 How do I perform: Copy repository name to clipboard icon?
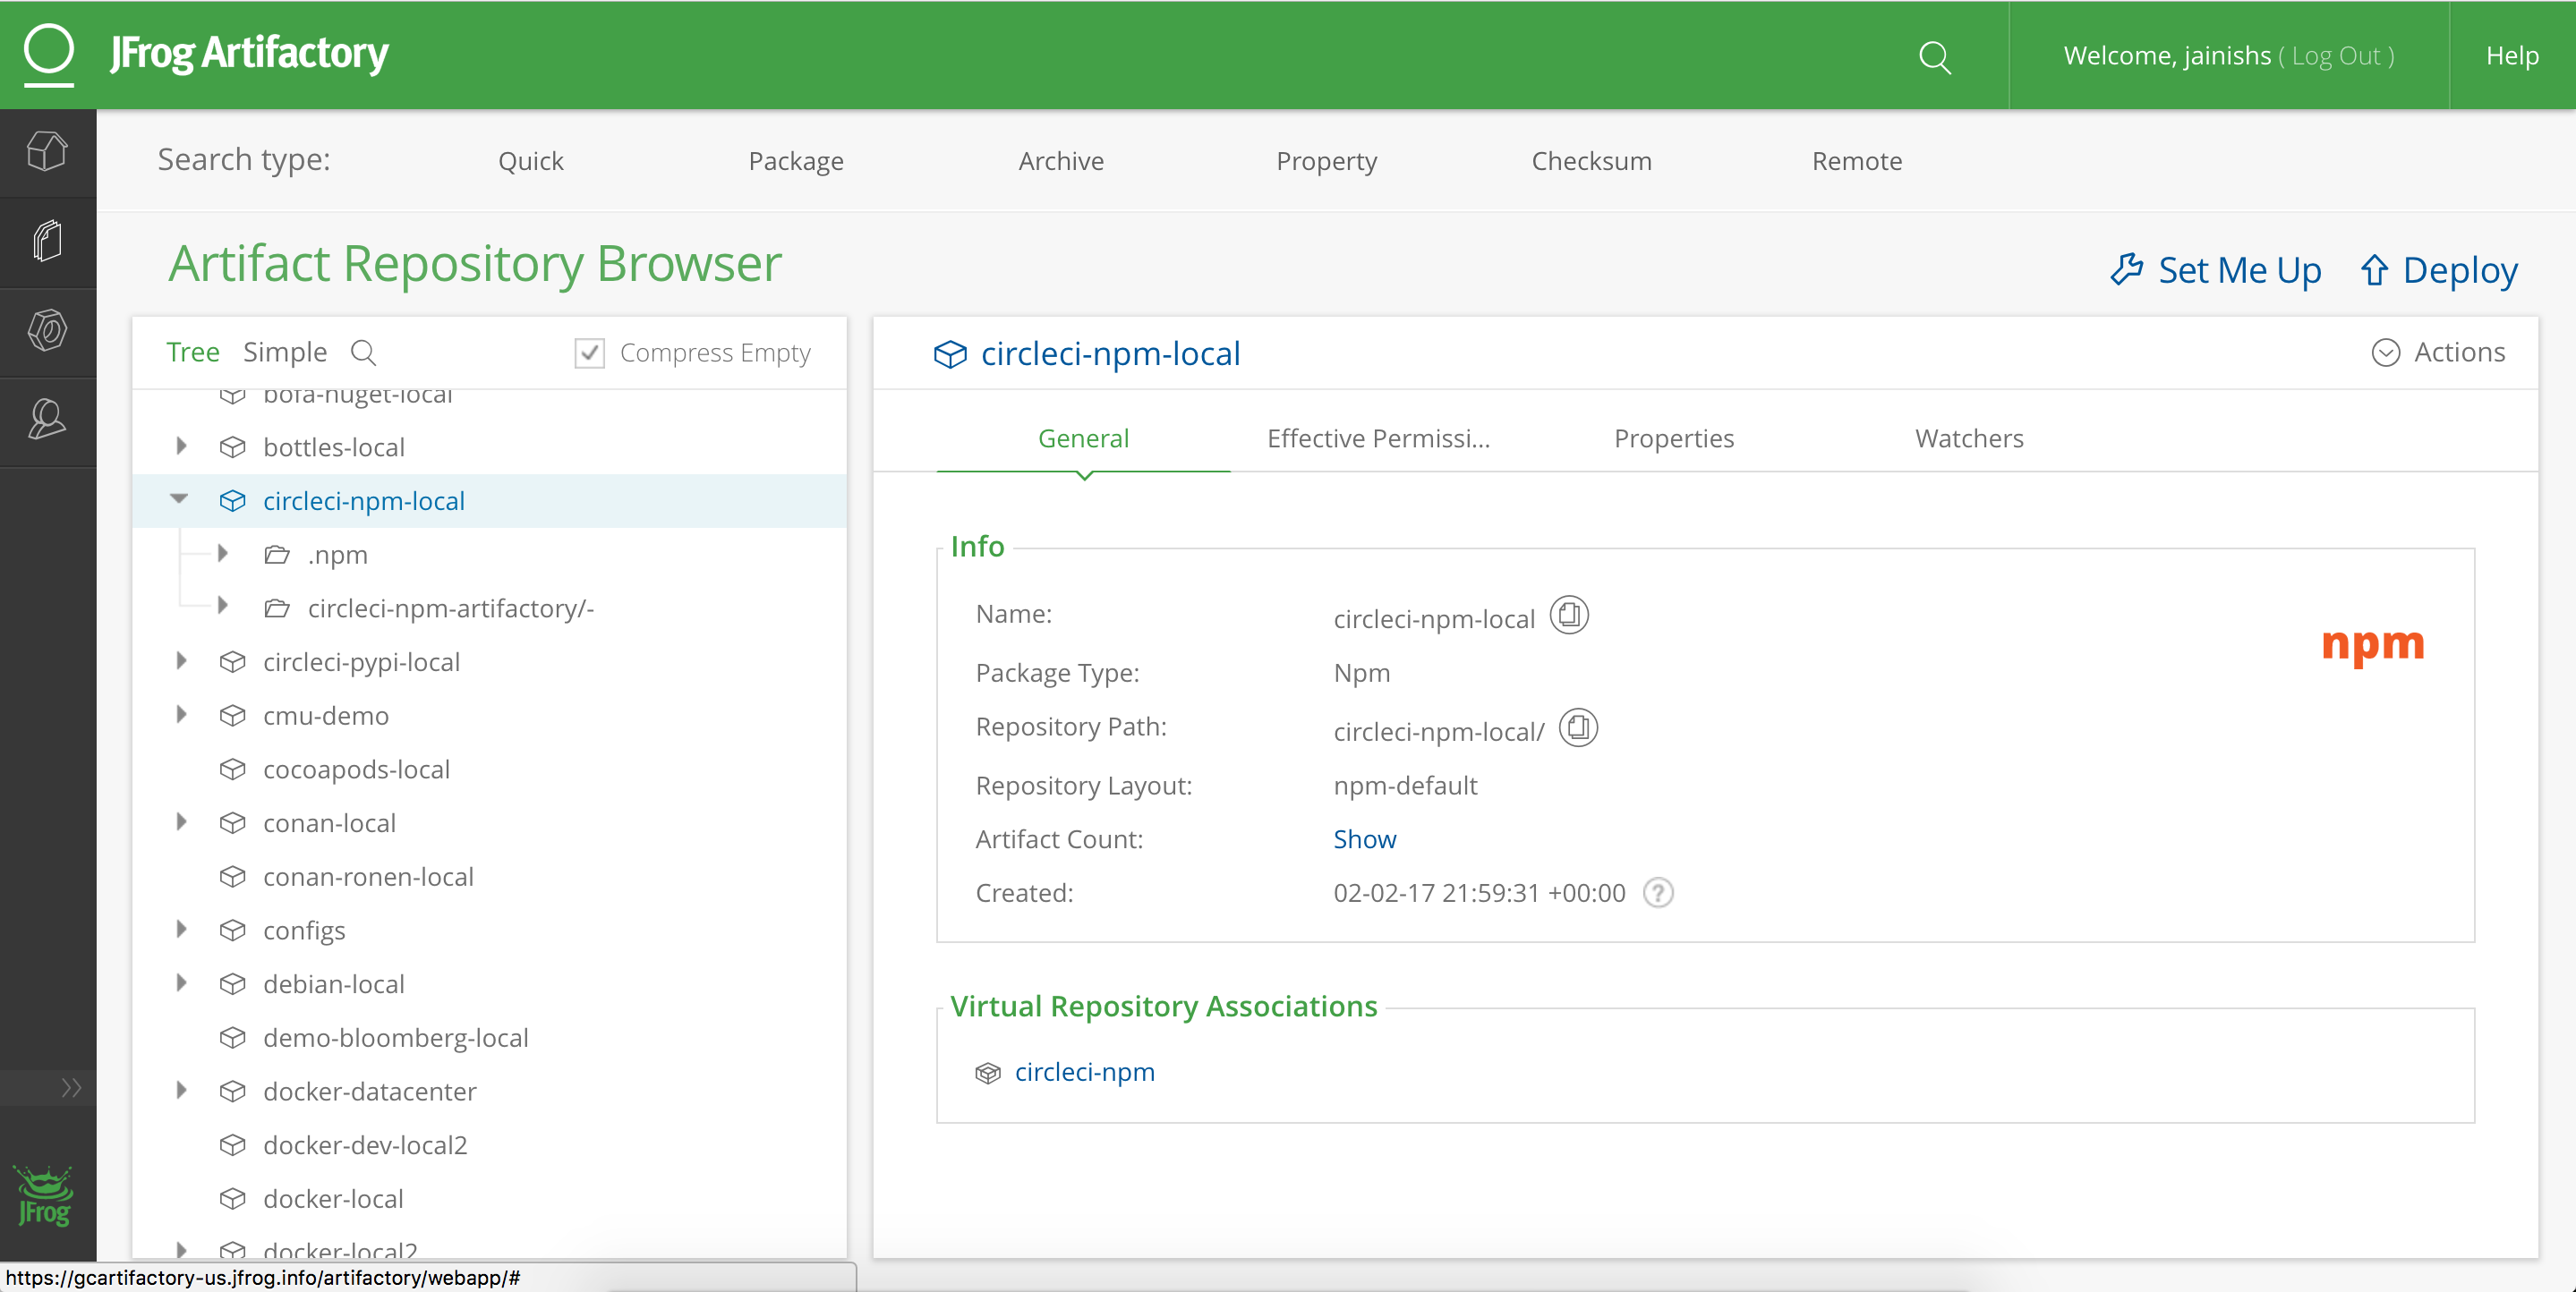click(1568, 615)
